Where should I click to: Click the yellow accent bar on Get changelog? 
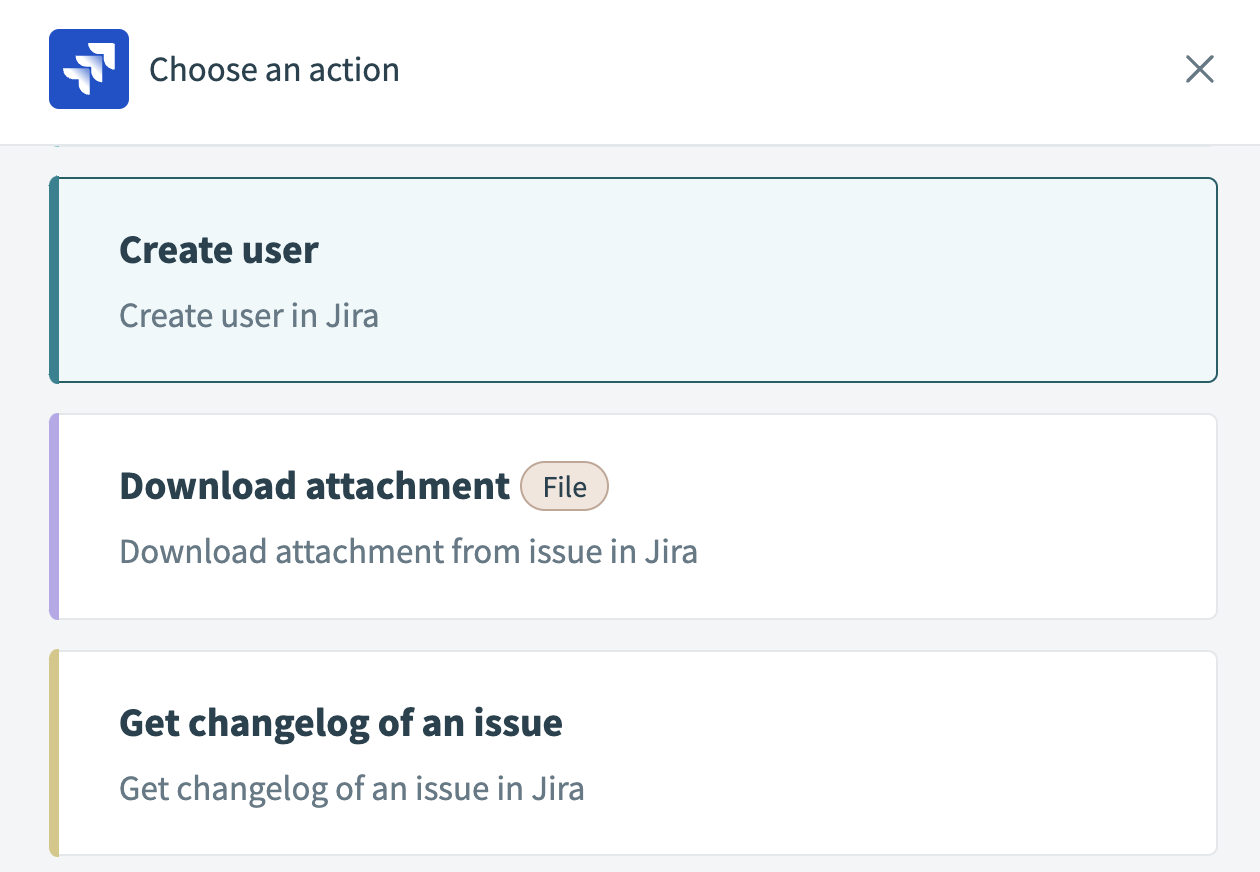coord(54,753)
